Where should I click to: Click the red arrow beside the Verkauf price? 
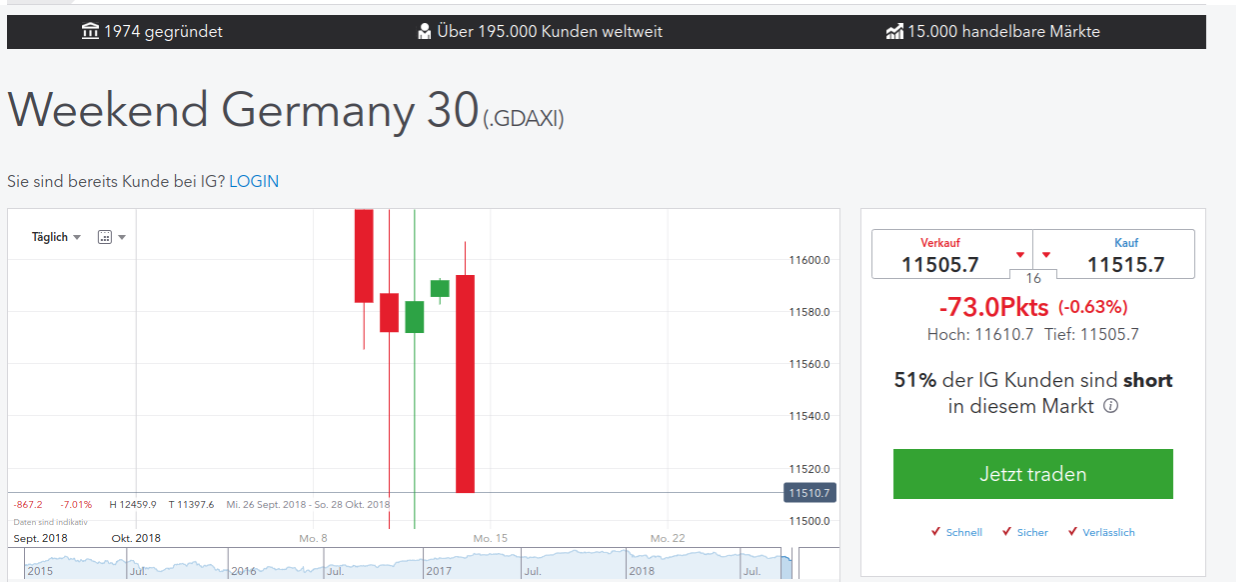pos(1022,254)
